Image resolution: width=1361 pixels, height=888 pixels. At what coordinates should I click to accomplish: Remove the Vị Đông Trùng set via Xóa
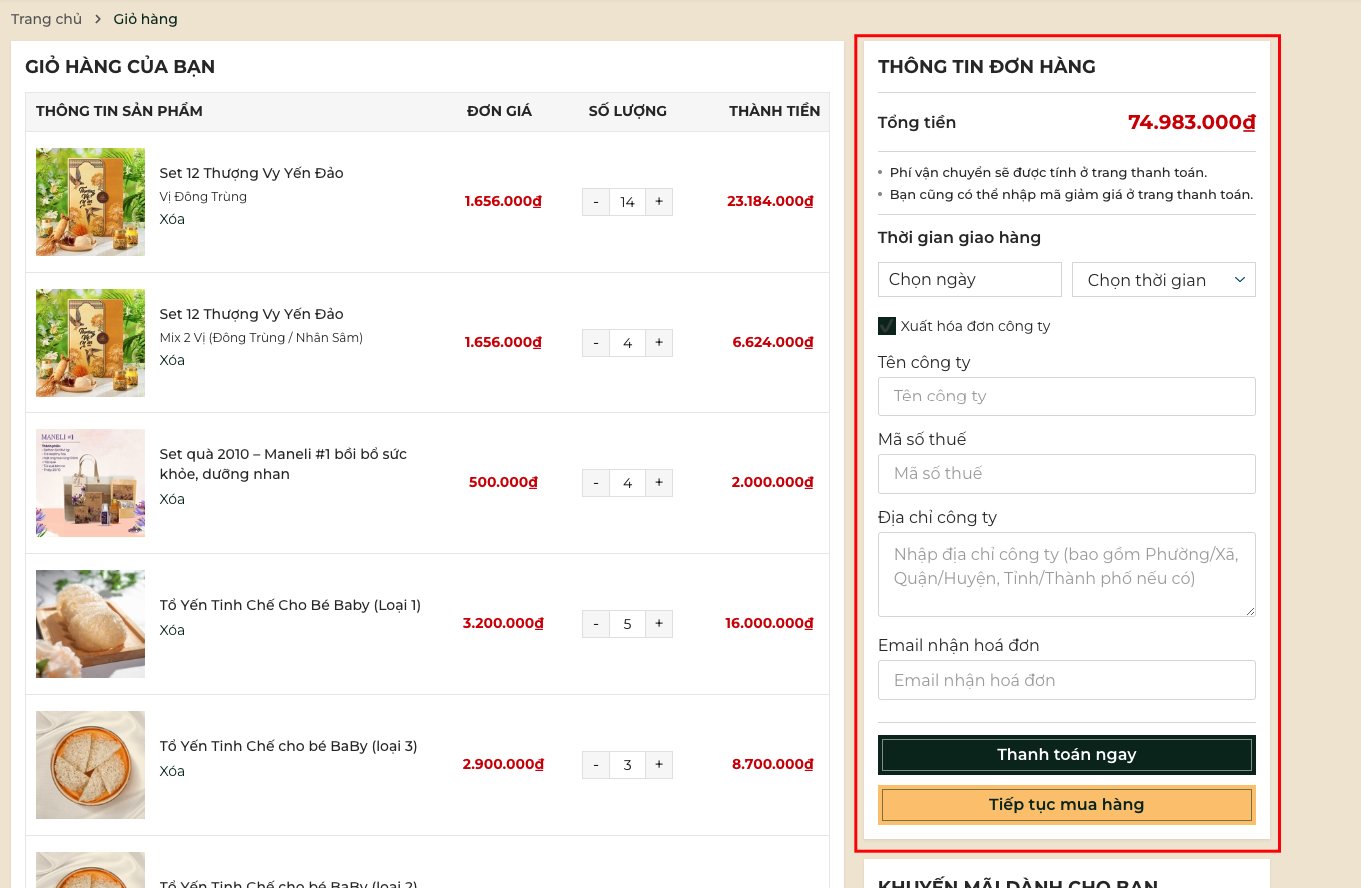[172, 219]
